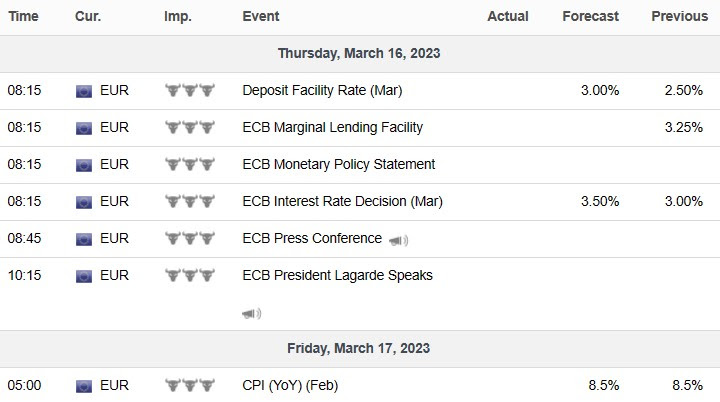Click Thursday, March 16, 2023 date header

click(x=359, y=53)
